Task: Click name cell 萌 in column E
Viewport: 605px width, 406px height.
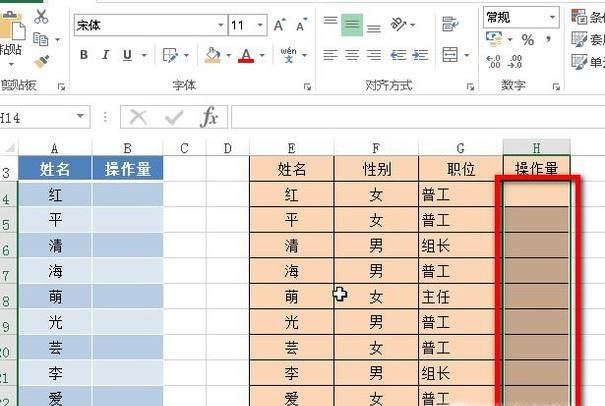Action: tap(291, 297)
